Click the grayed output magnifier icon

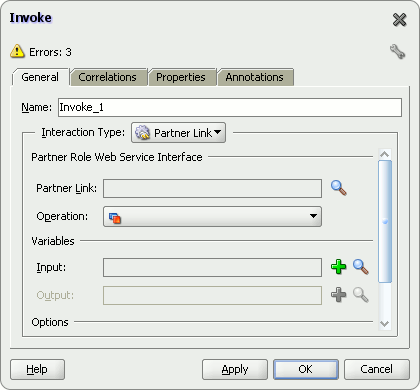click(361, 295)
